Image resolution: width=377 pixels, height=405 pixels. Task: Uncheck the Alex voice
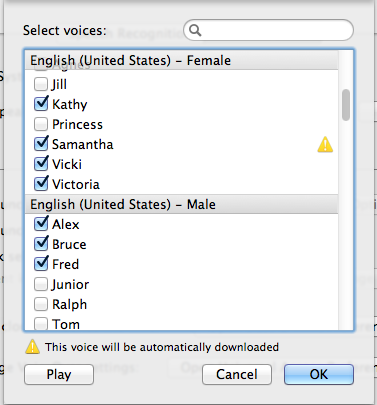coord(41,224)
